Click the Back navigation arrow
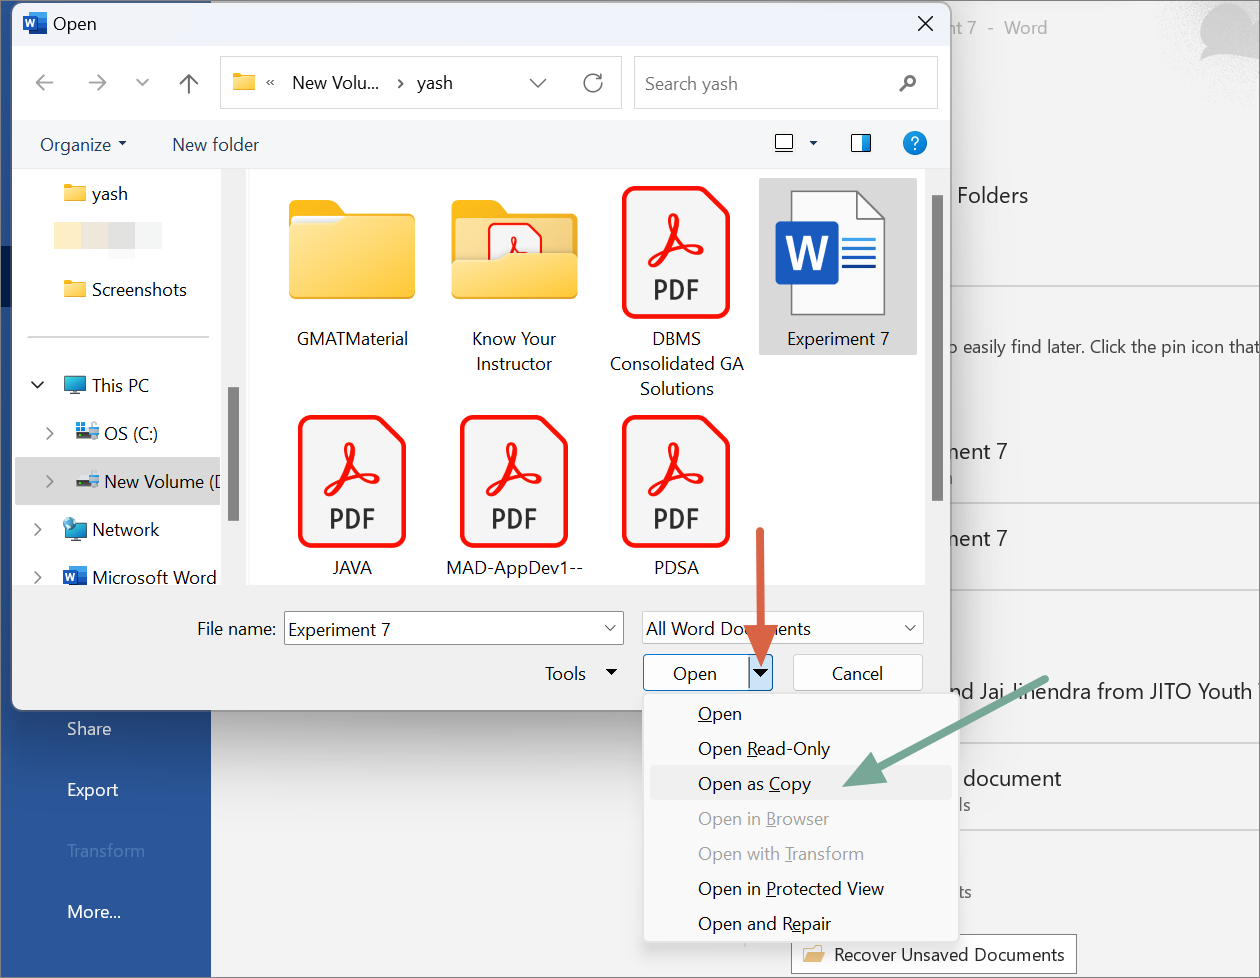This screenshot has width=1260, height=978. [45, 83]
